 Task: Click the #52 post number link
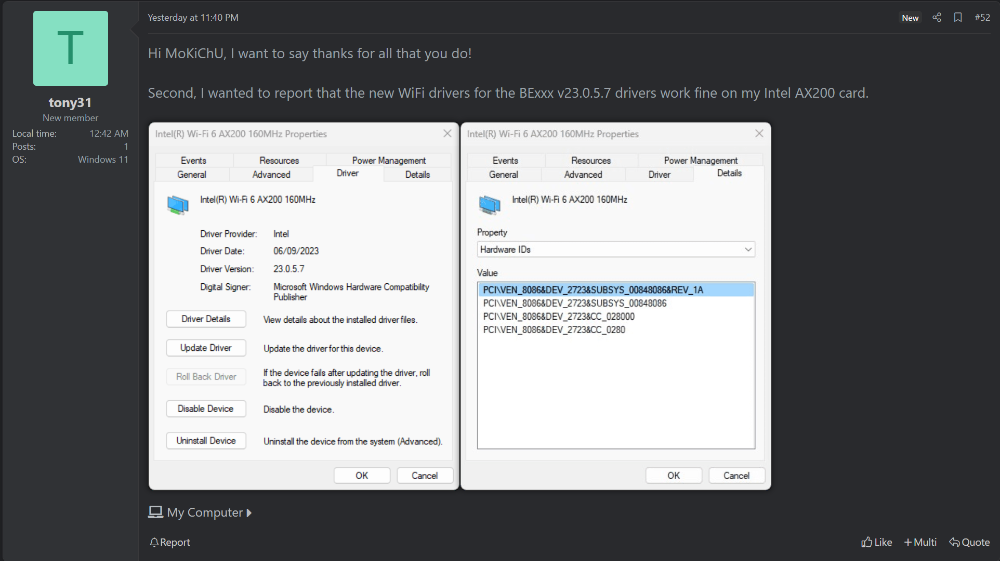(982, 18)
